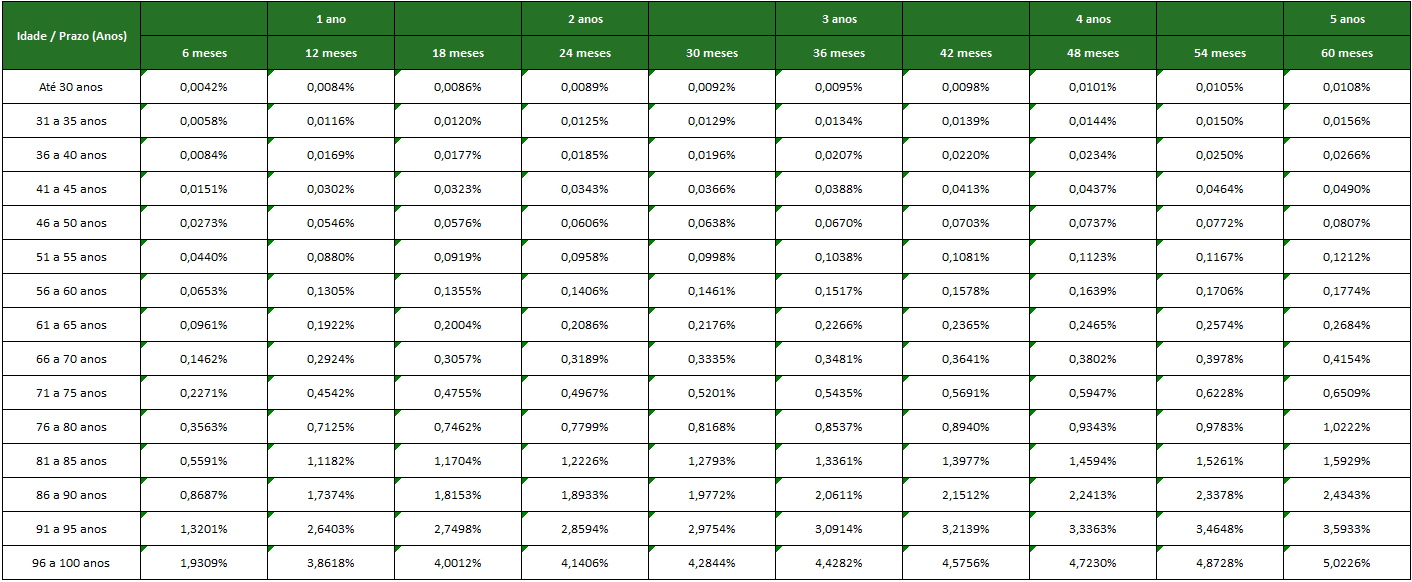Screen dimensions: 1412x582
Task: Select the 5,0226% cell
Action: point(1347,563)
